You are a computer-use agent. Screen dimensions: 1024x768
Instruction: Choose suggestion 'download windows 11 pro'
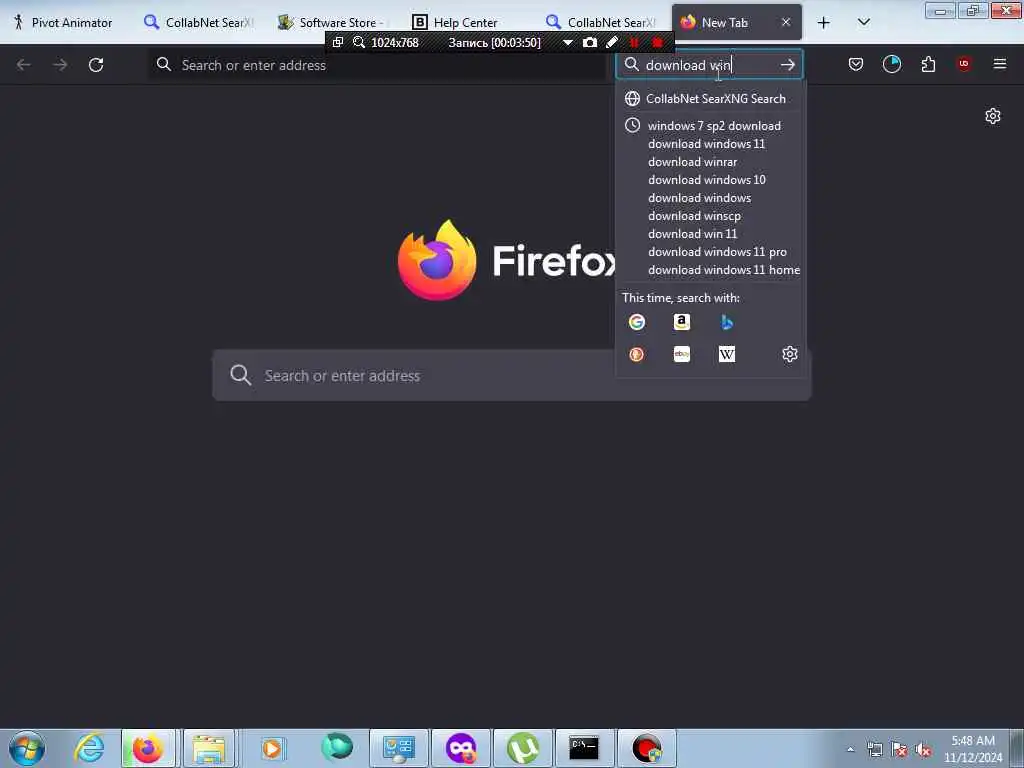pyautogui.click(x=717, y=251)
